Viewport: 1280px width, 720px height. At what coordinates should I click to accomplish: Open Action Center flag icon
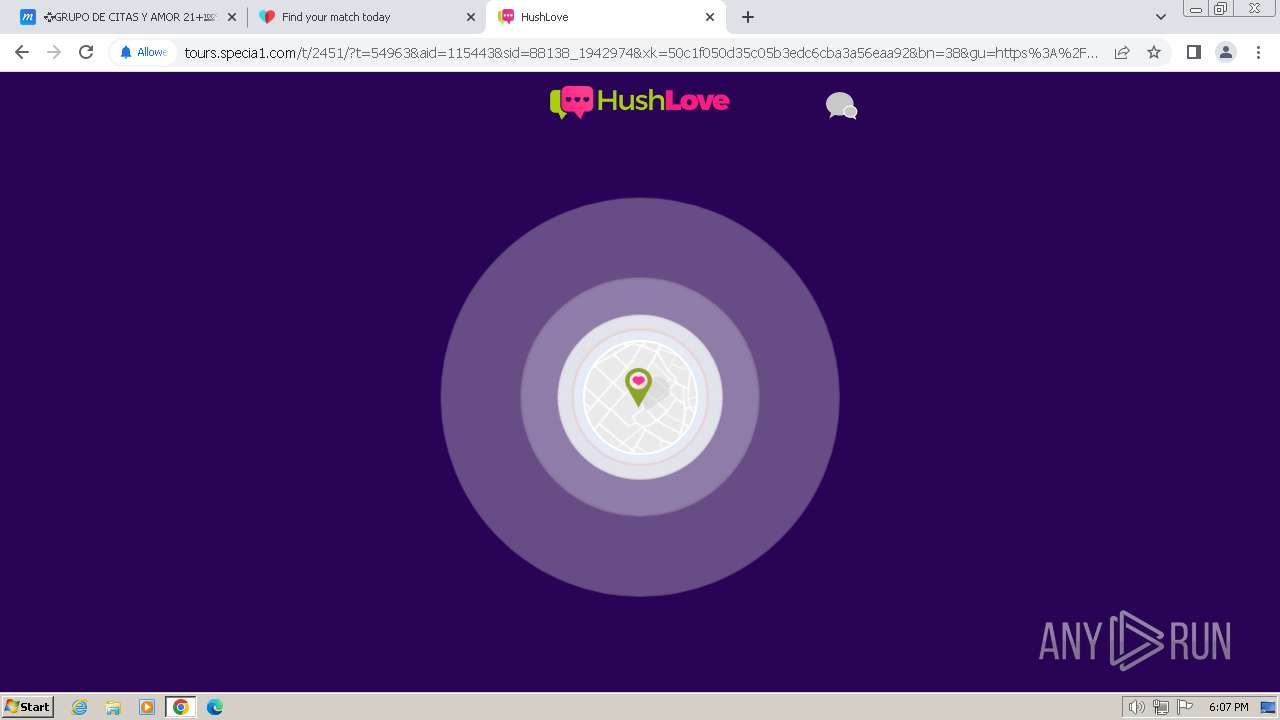(x=1185, y=707)
